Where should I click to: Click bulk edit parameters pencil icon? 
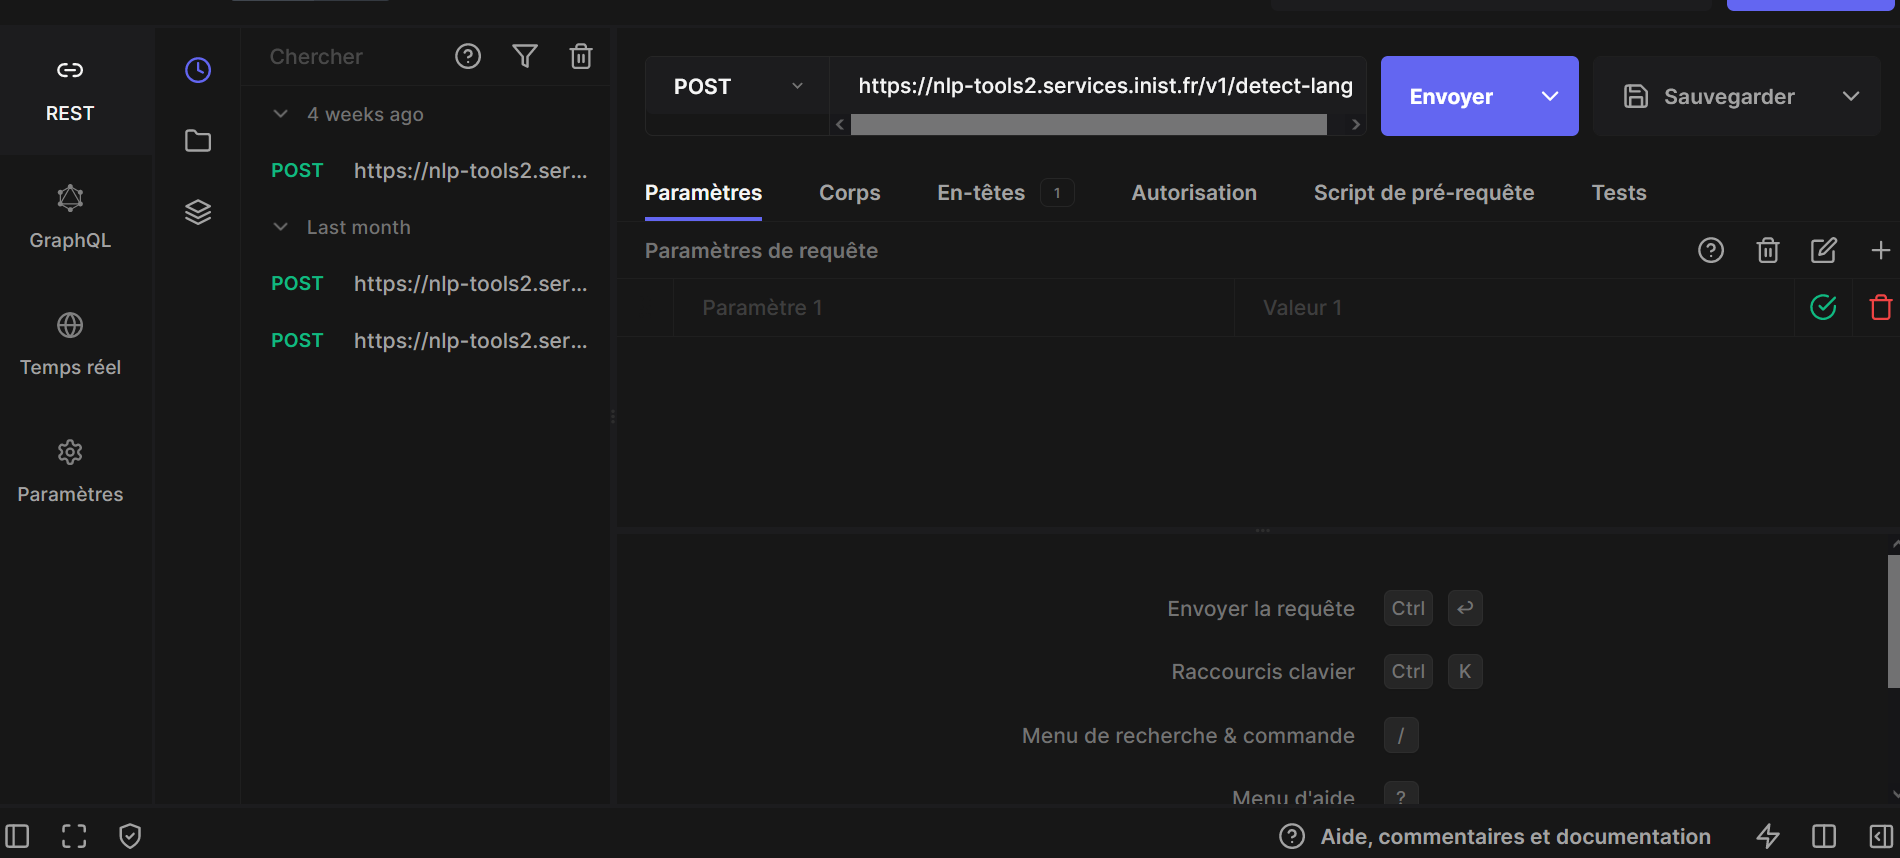coord(1823,250)
